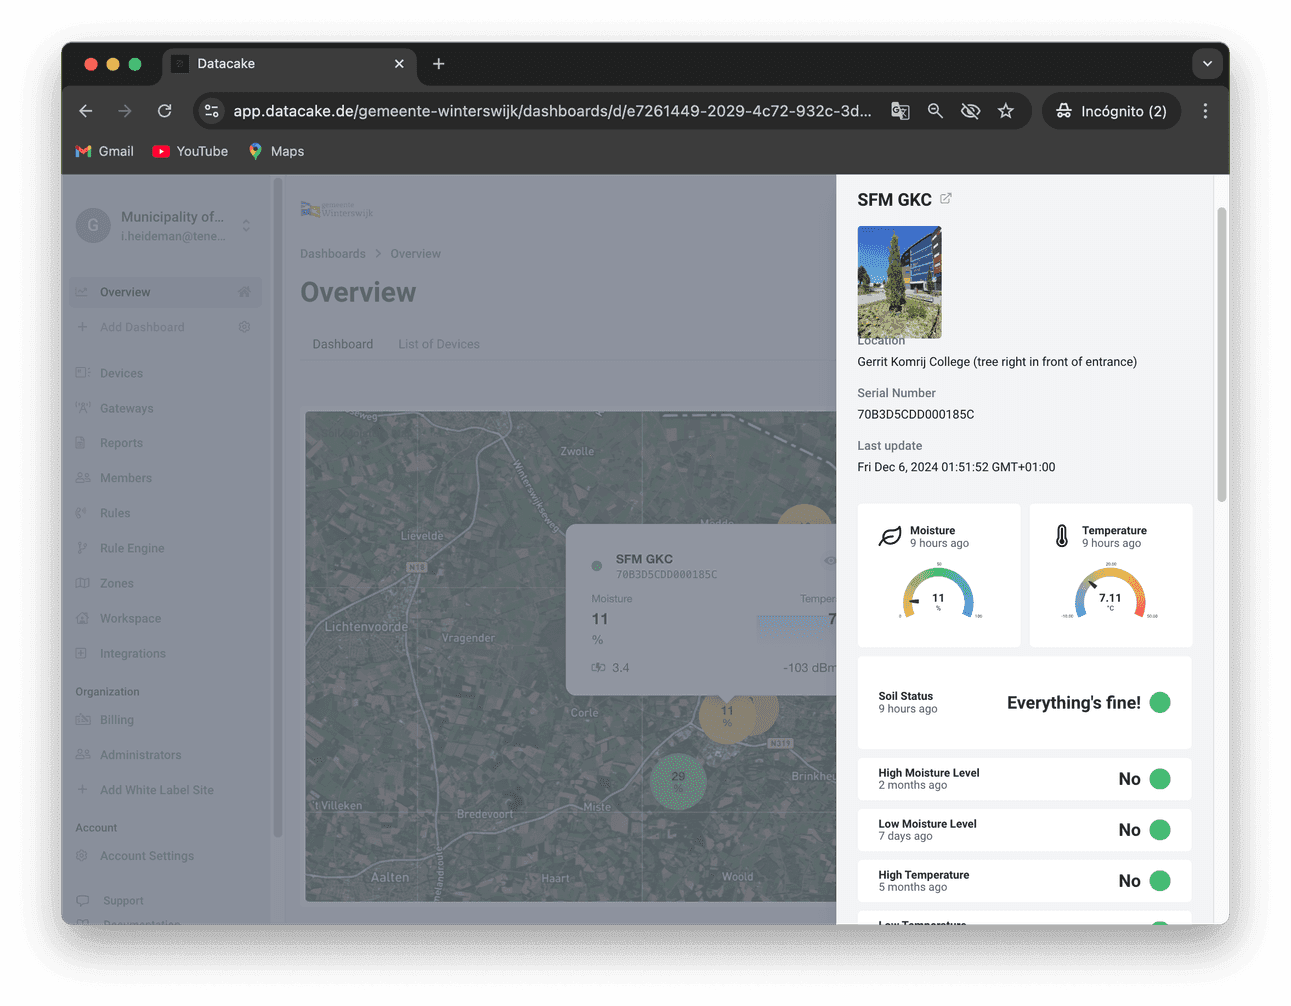1291x1006 pixels.
Task: Reload the Datacake page
Action: click(x=165, y=111)
